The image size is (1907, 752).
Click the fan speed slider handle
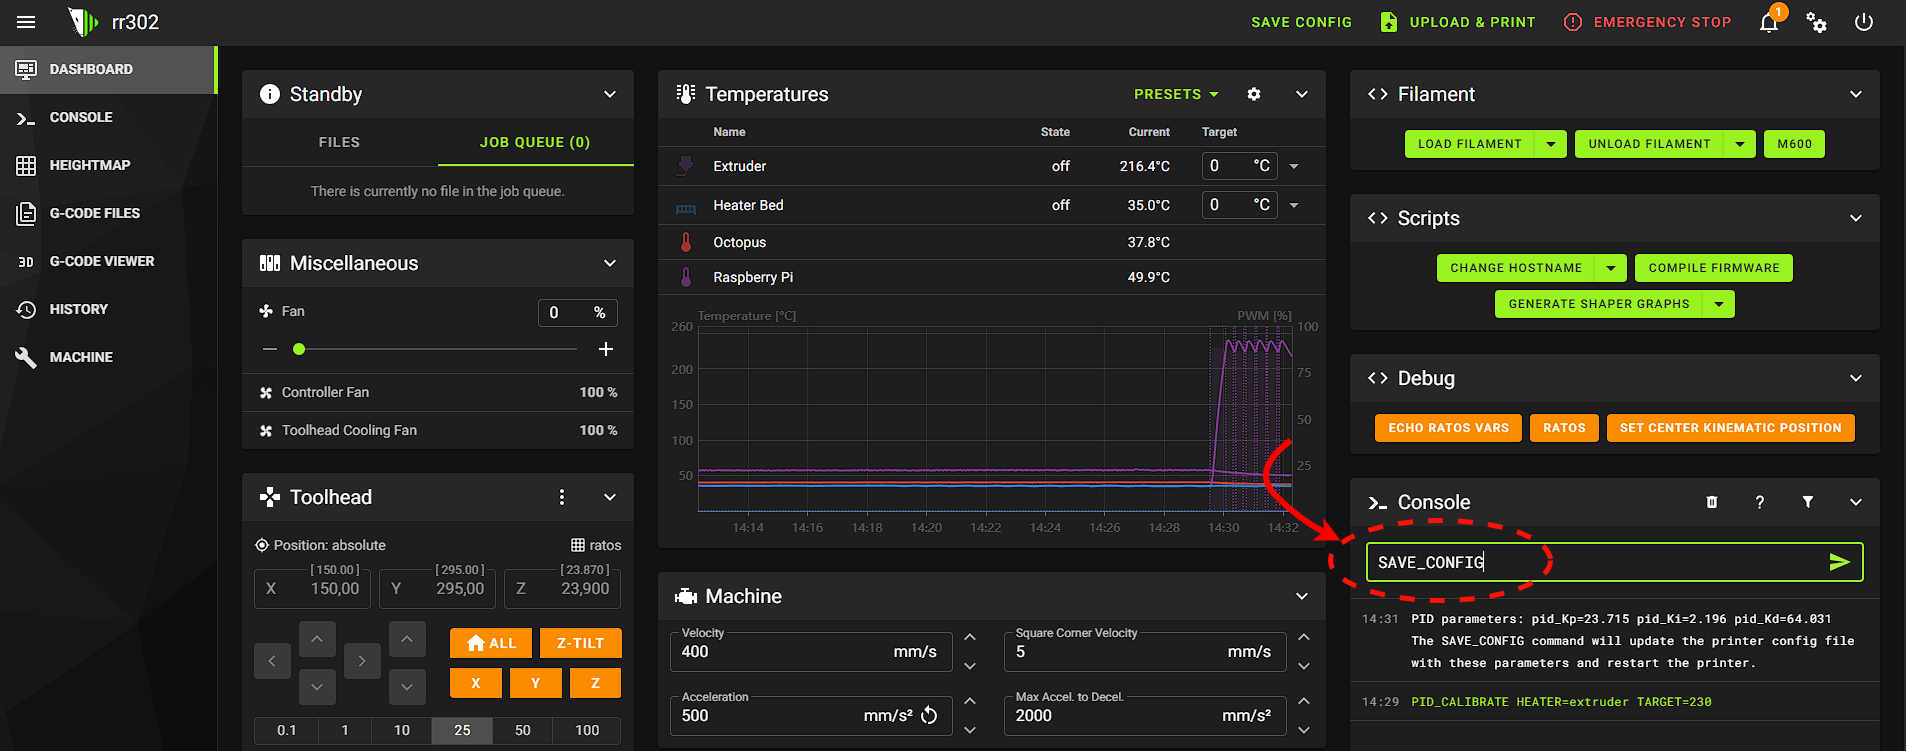coord(299,349)
